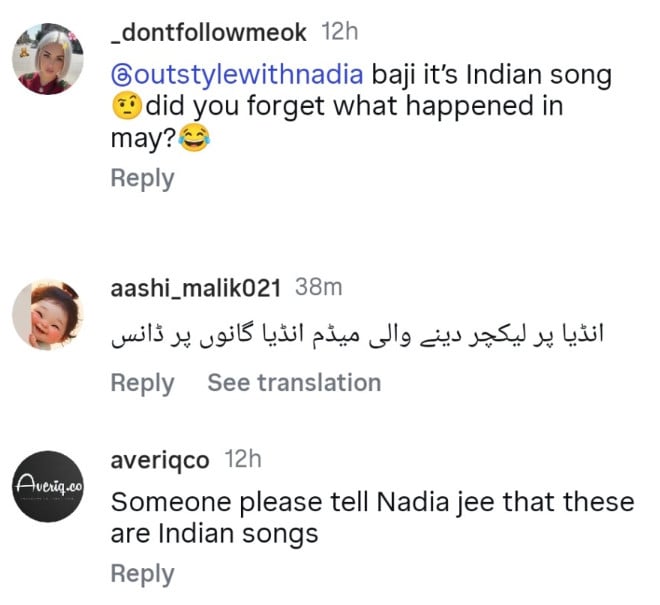Click the averiqco username
This screenshot has height=605, width=660.
(160, 460)
